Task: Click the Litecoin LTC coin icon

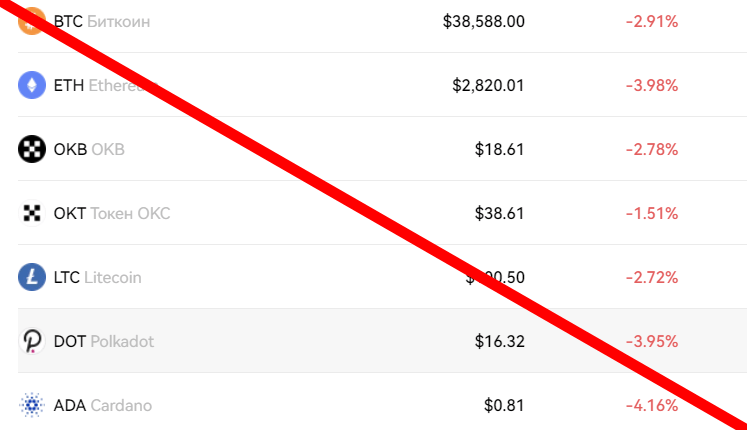Action: (32, 277)
